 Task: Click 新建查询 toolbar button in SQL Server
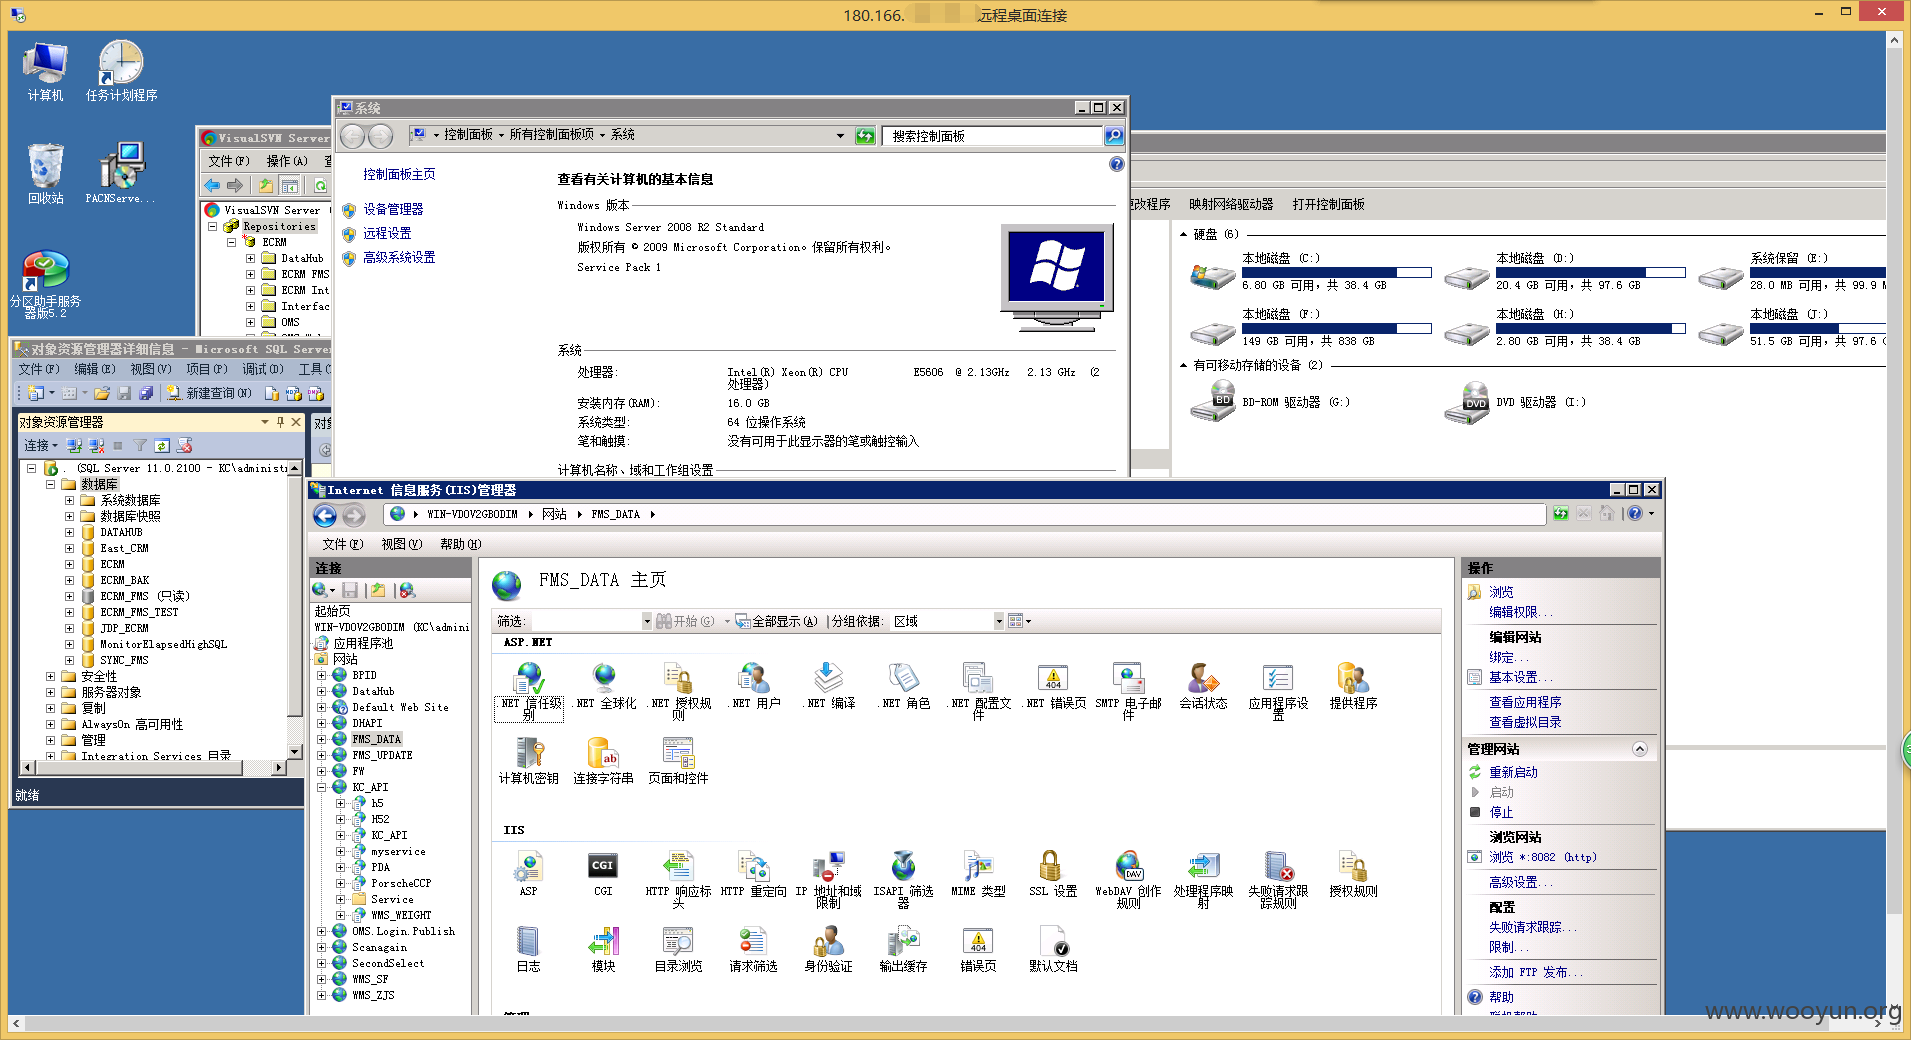(209, 393)
